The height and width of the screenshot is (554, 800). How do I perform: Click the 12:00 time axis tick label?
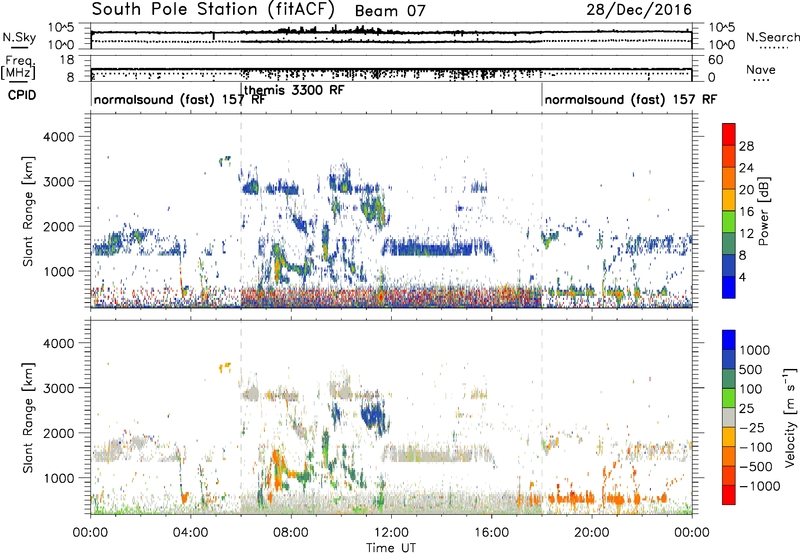click(x=391, y=533)
